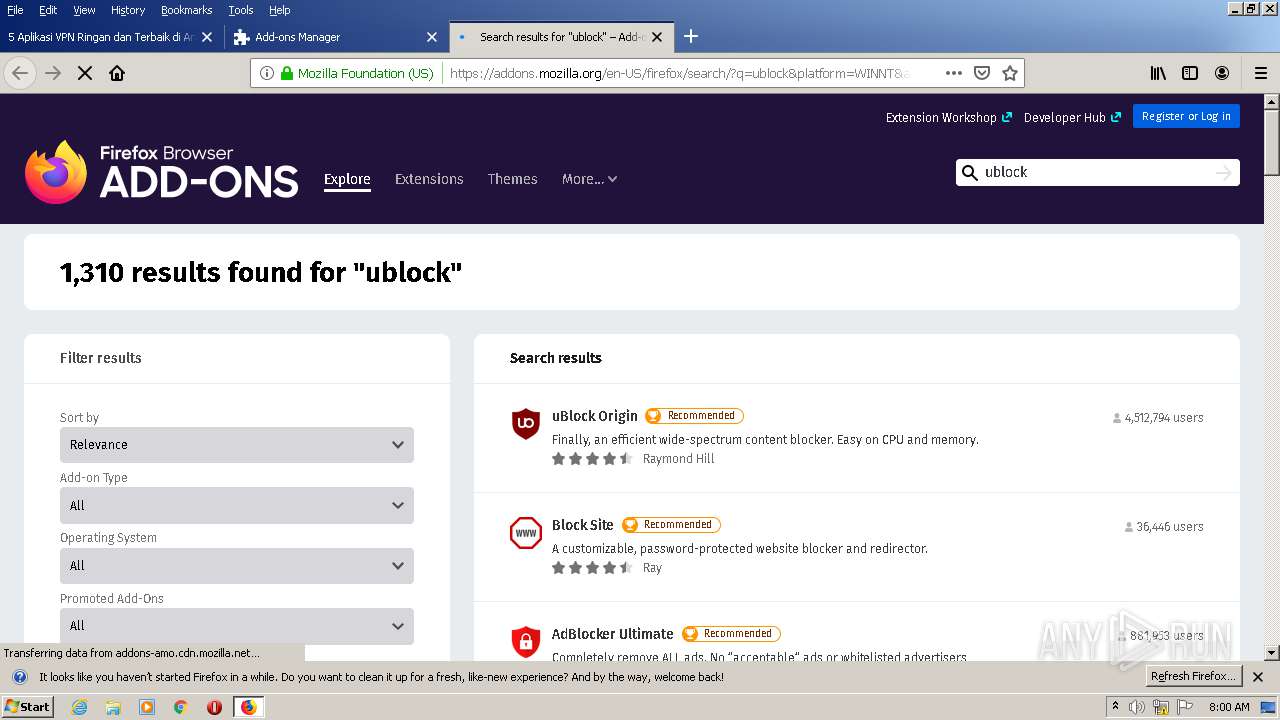Toggle the sidebar view icon

[1190, 73]
